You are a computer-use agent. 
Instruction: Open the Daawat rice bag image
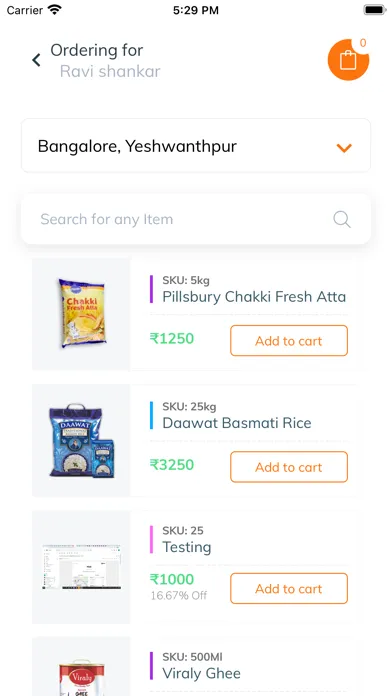point(82,440)
